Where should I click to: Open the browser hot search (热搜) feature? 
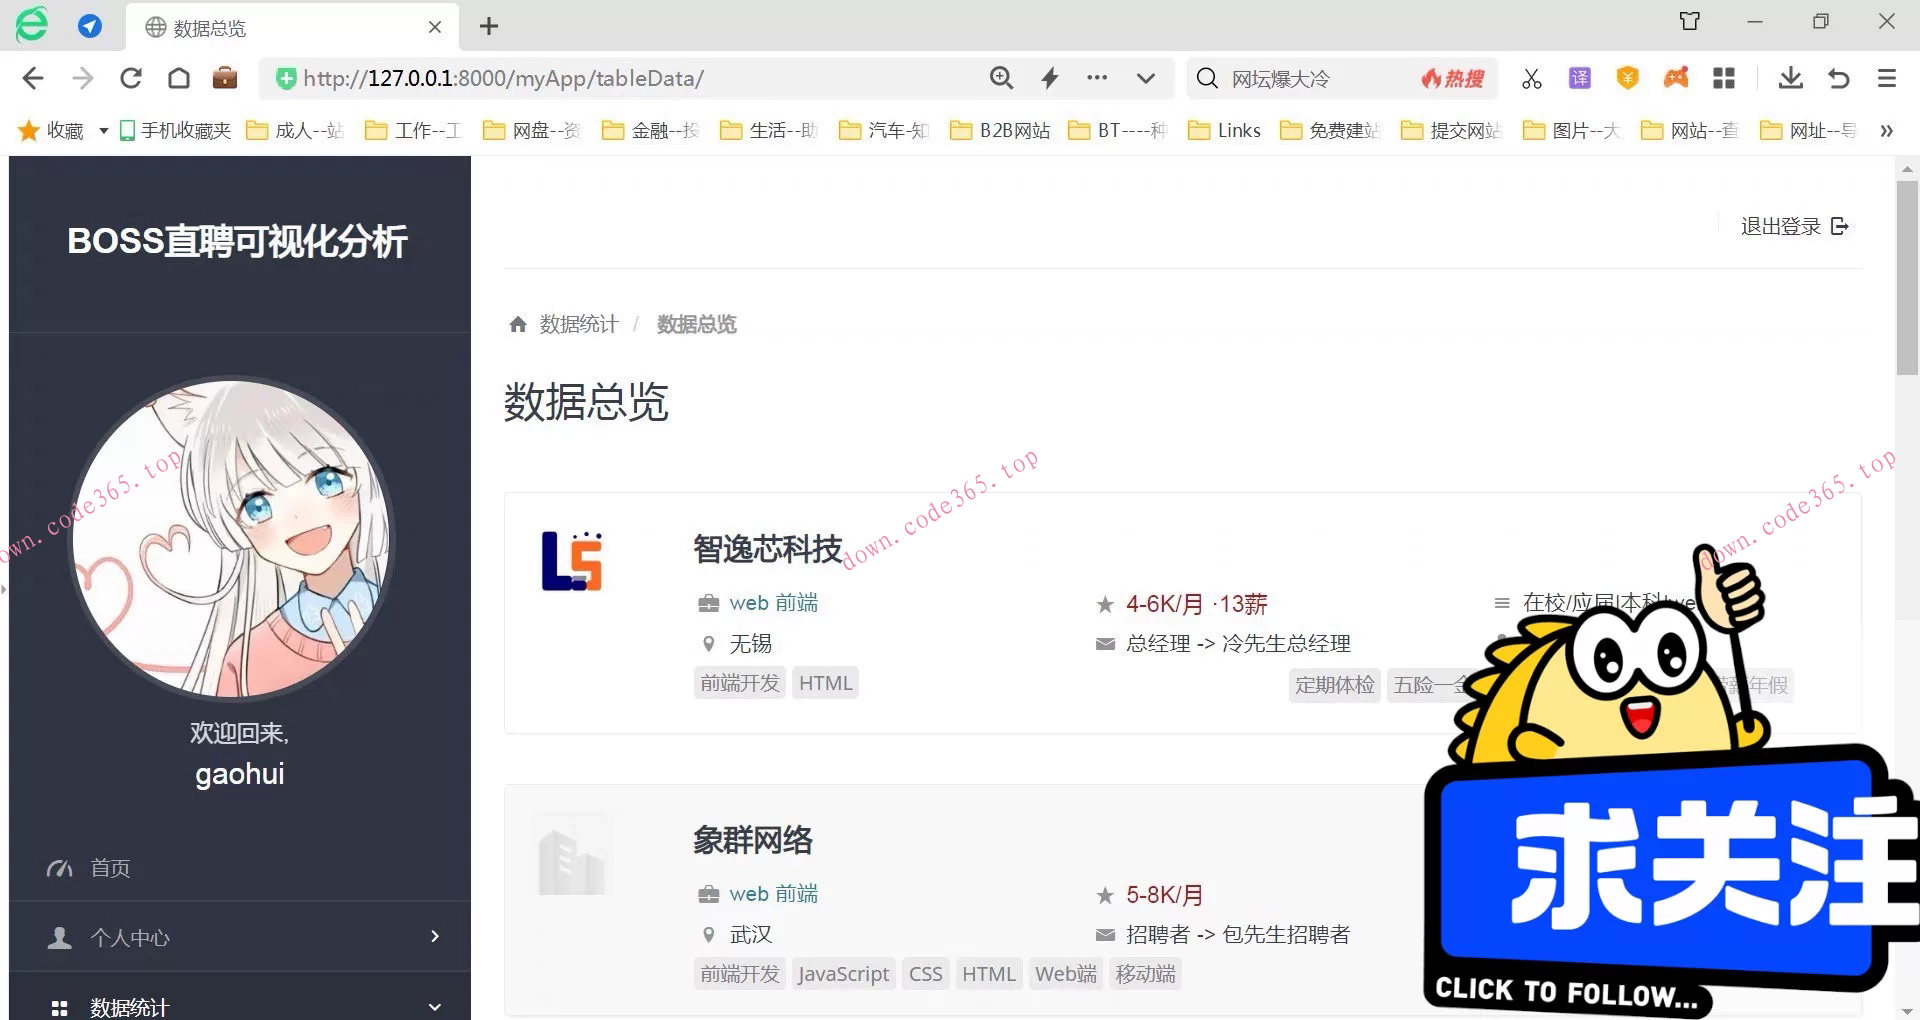[x=1452, y=78]
